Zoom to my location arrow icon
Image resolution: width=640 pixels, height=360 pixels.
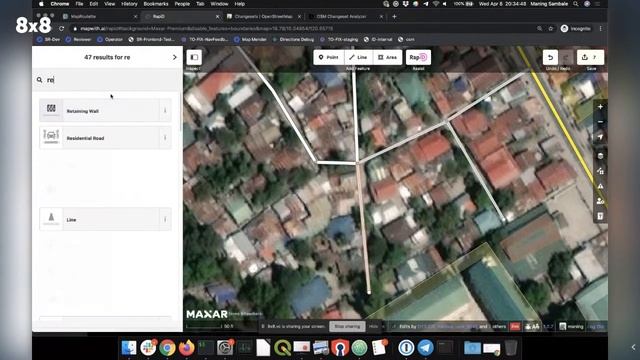point(600,137)
